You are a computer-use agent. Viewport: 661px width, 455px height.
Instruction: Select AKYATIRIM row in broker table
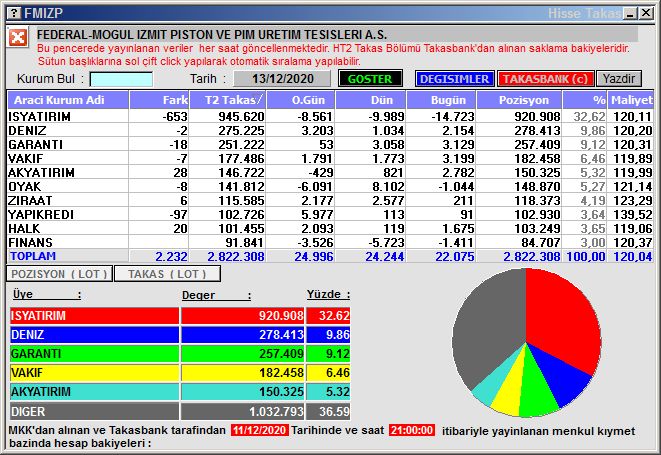330,172
